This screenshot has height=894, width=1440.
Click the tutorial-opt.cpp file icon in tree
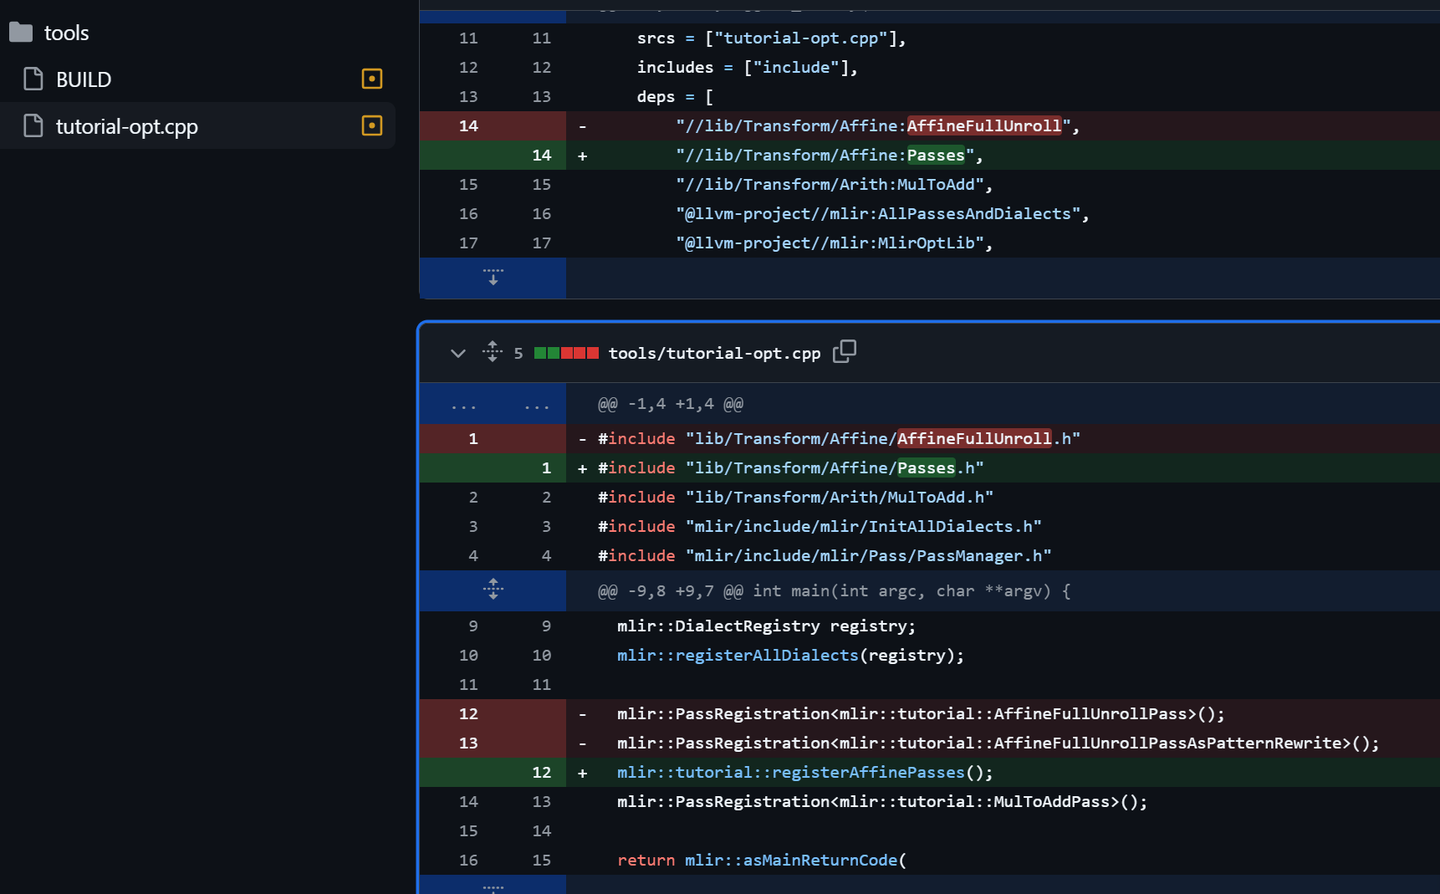(x=33, y=126)
